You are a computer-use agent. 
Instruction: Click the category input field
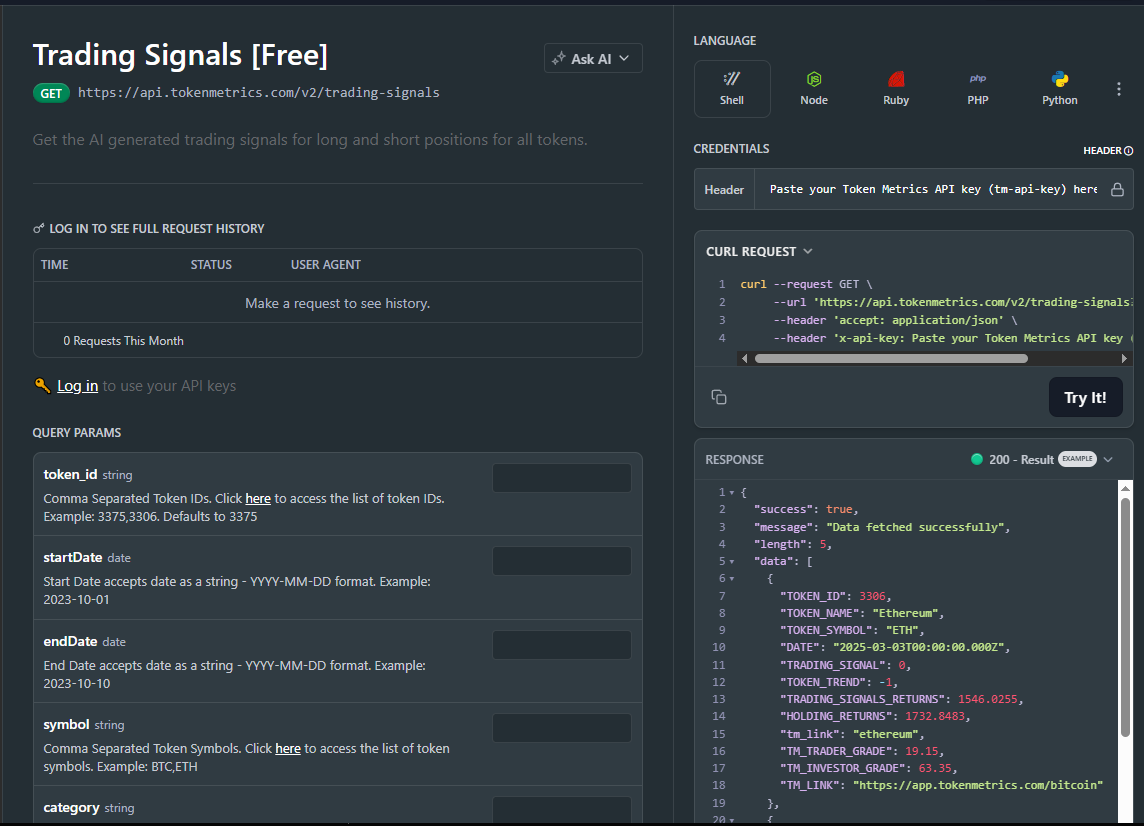click(562, 810)
